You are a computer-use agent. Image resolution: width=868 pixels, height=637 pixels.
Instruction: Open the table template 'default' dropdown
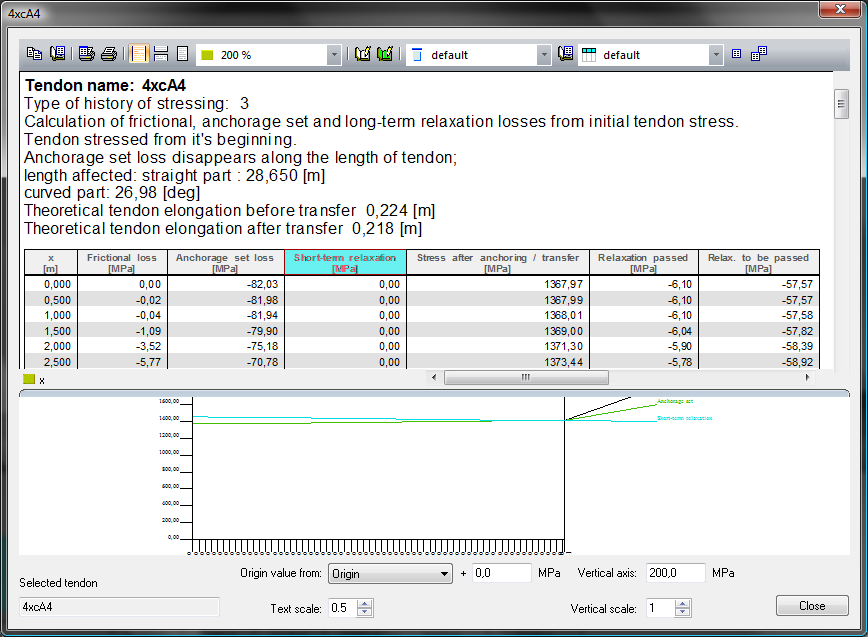(x=716, y=55)
